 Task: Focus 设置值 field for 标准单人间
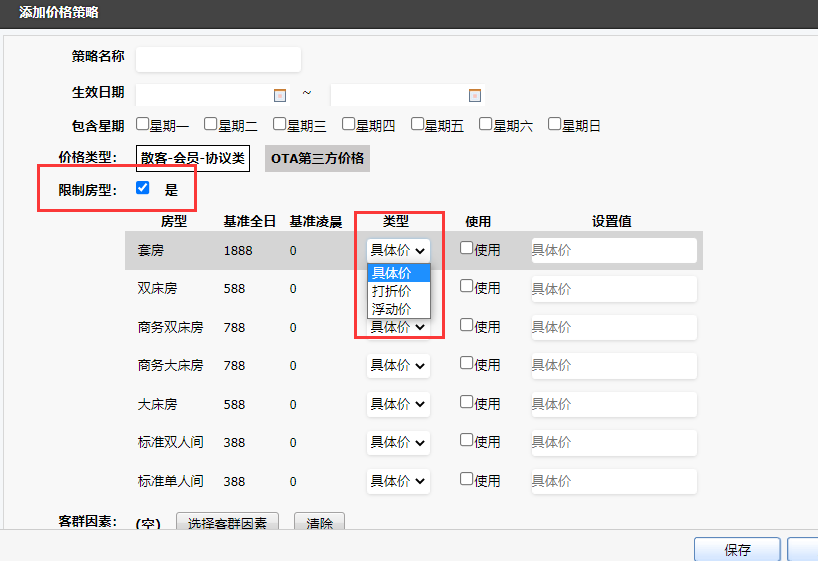pos(614,481)
